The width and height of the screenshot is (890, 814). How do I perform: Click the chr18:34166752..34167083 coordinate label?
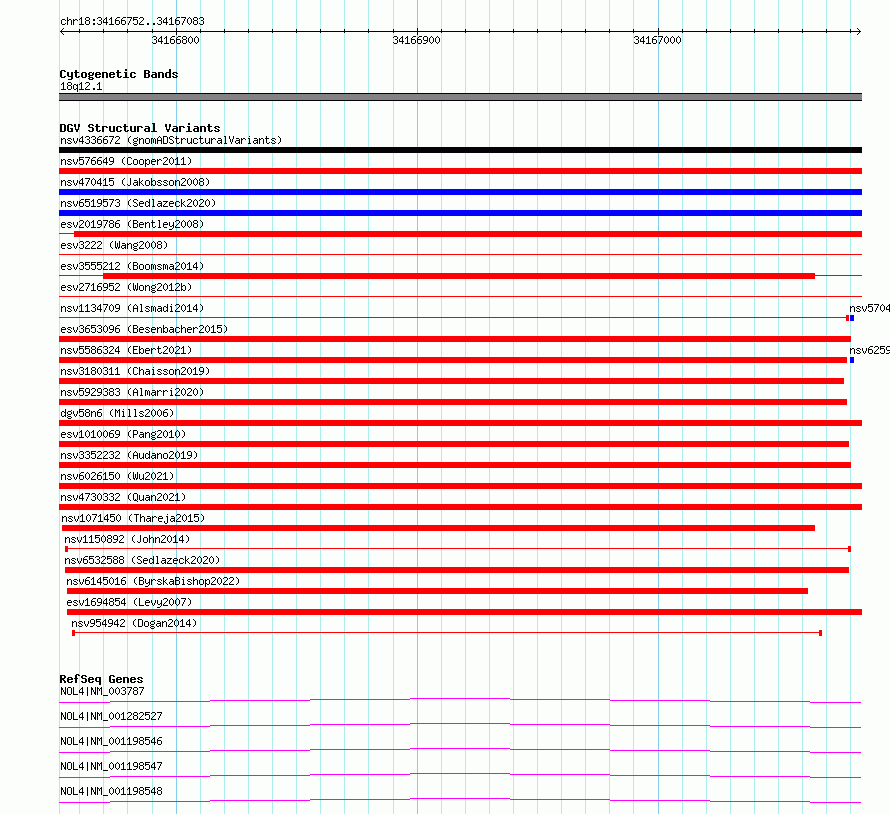point(132,21)
